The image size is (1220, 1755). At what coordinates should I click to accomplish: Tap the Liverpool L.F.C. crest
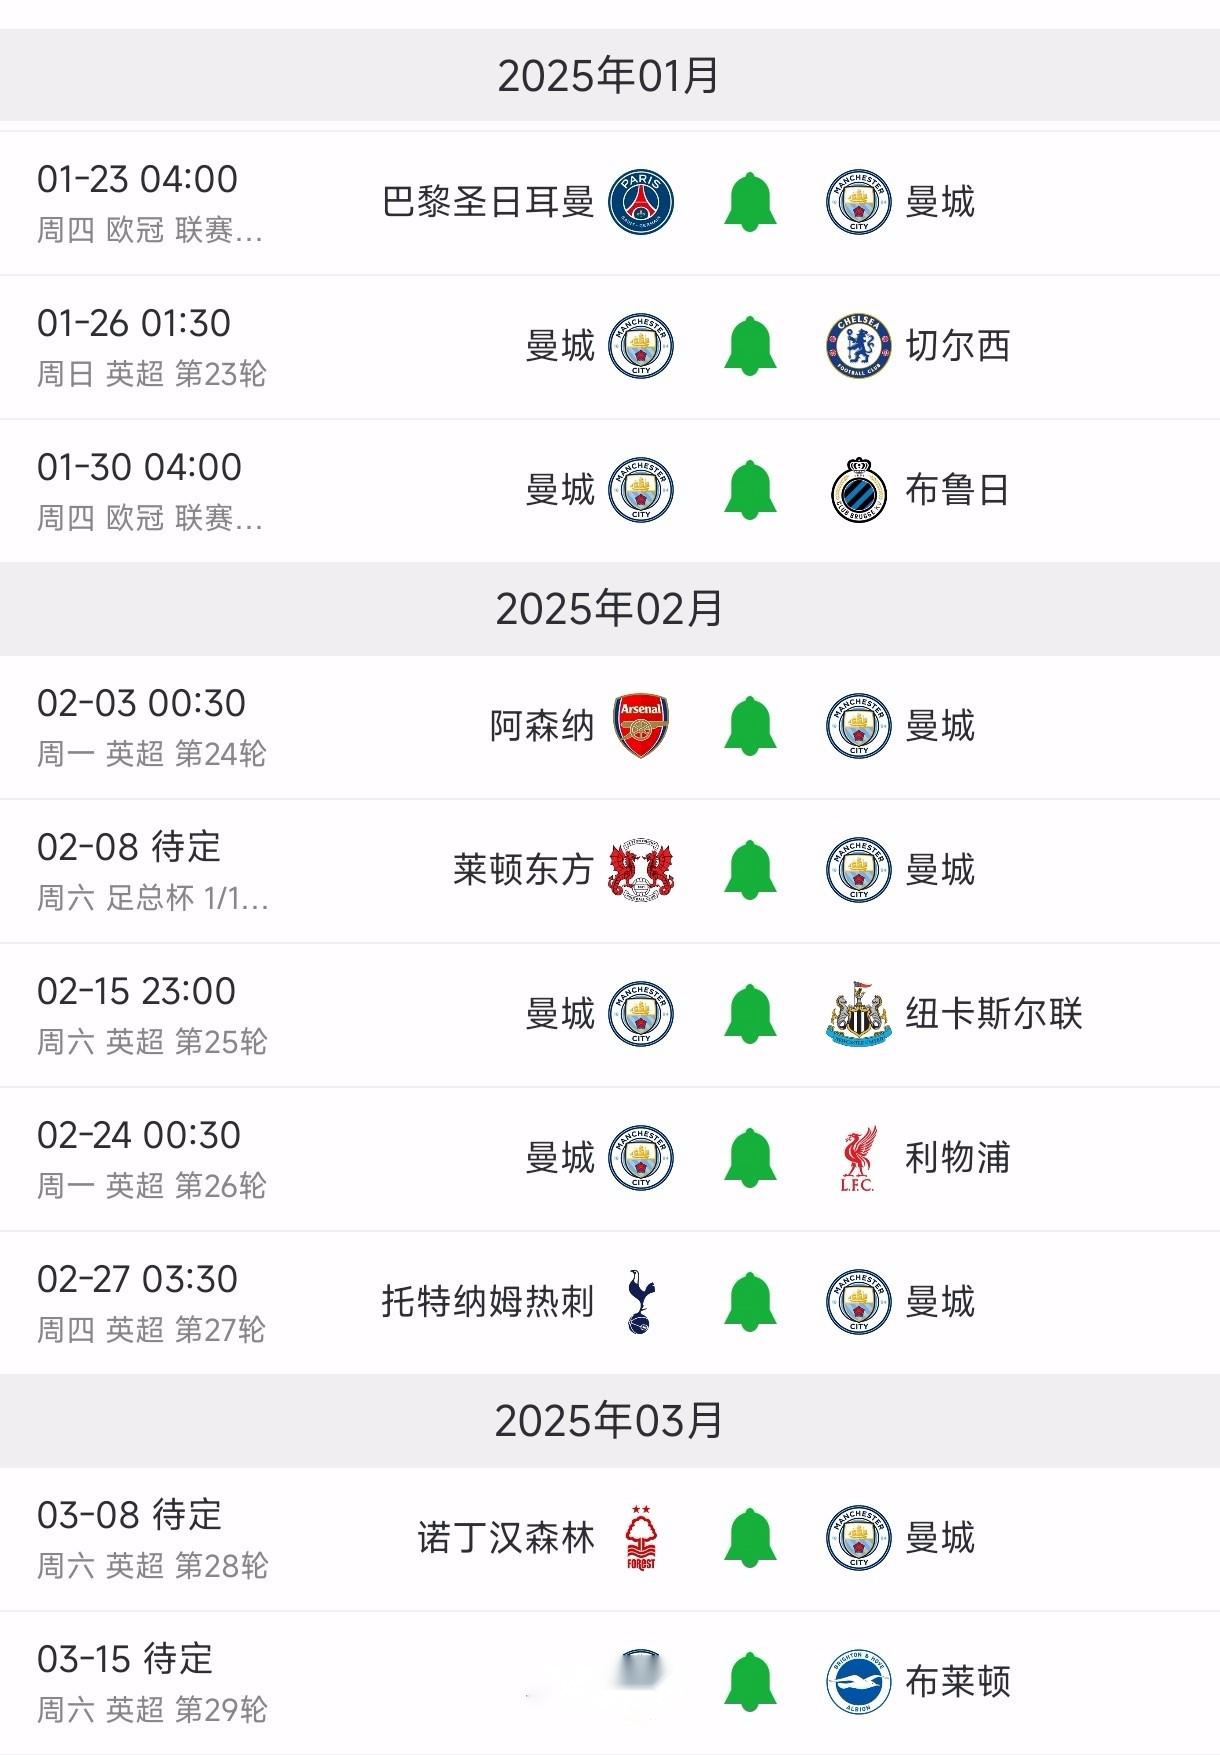tap(859, 1158)
